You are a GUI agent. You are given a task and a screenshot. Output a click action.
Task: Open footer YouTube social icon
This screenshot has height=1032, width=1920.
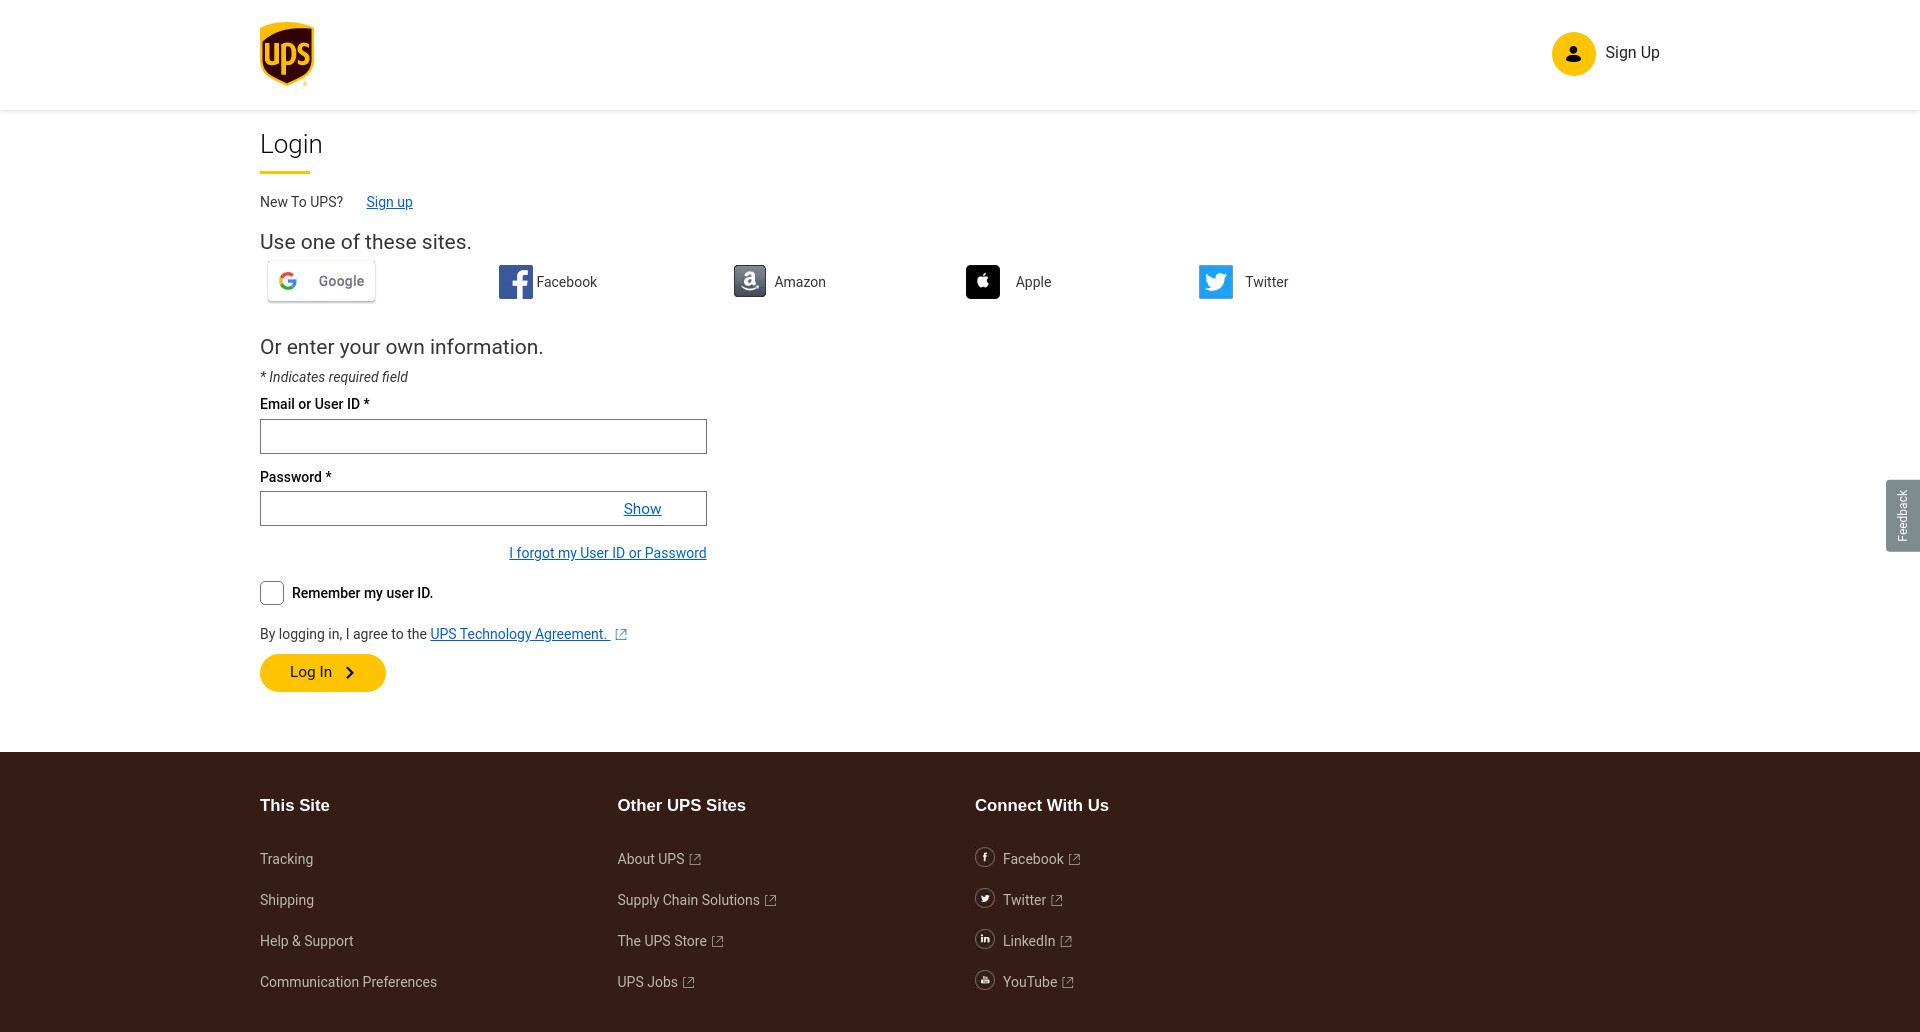coord(985,980)
